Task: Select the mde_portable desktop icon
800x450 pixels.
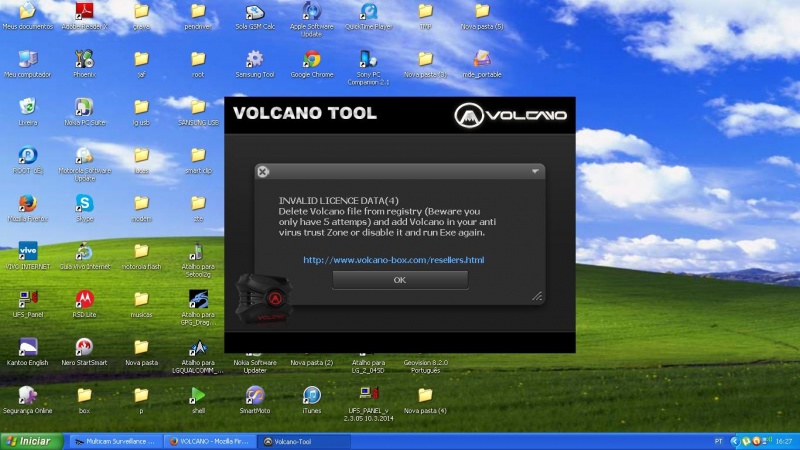Action: (x=482, y=64)
